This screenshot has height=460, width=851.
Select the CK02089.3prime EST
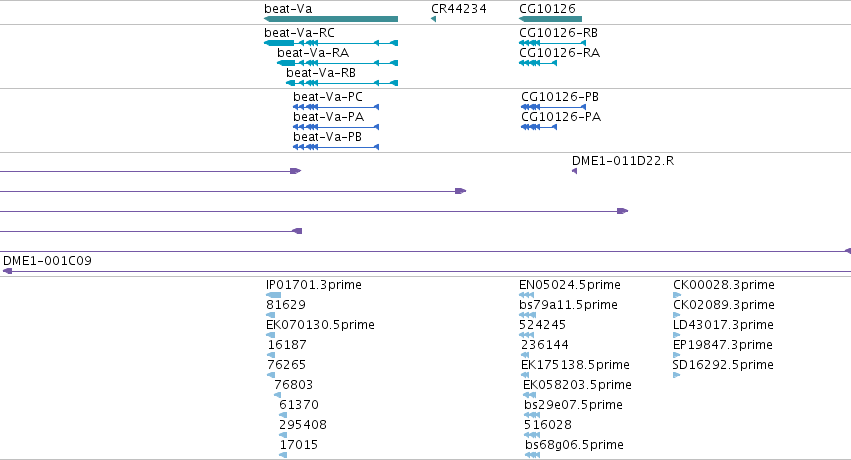click(724, 305)
